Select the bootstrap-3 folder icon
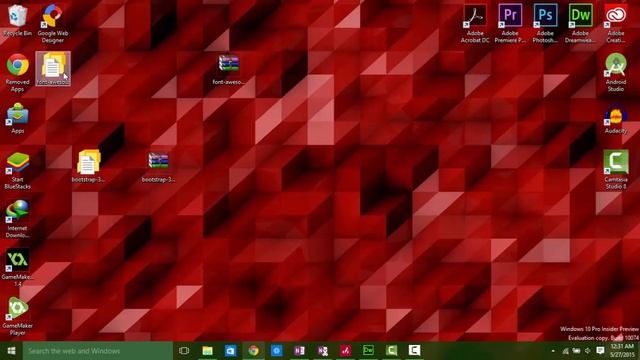 pyautogui.click(x=88, y=166)
